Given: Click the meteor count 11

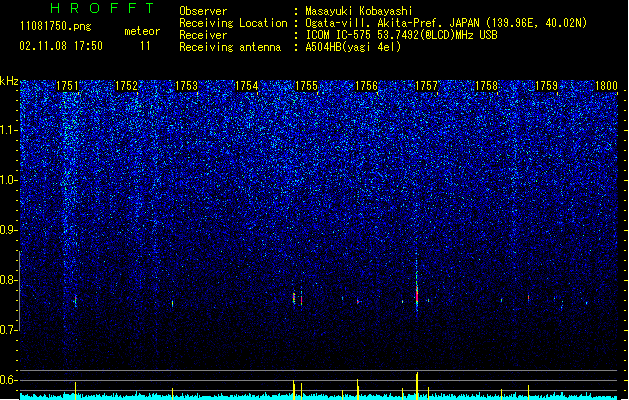Looking at the screenshot, I should [145, 46].
